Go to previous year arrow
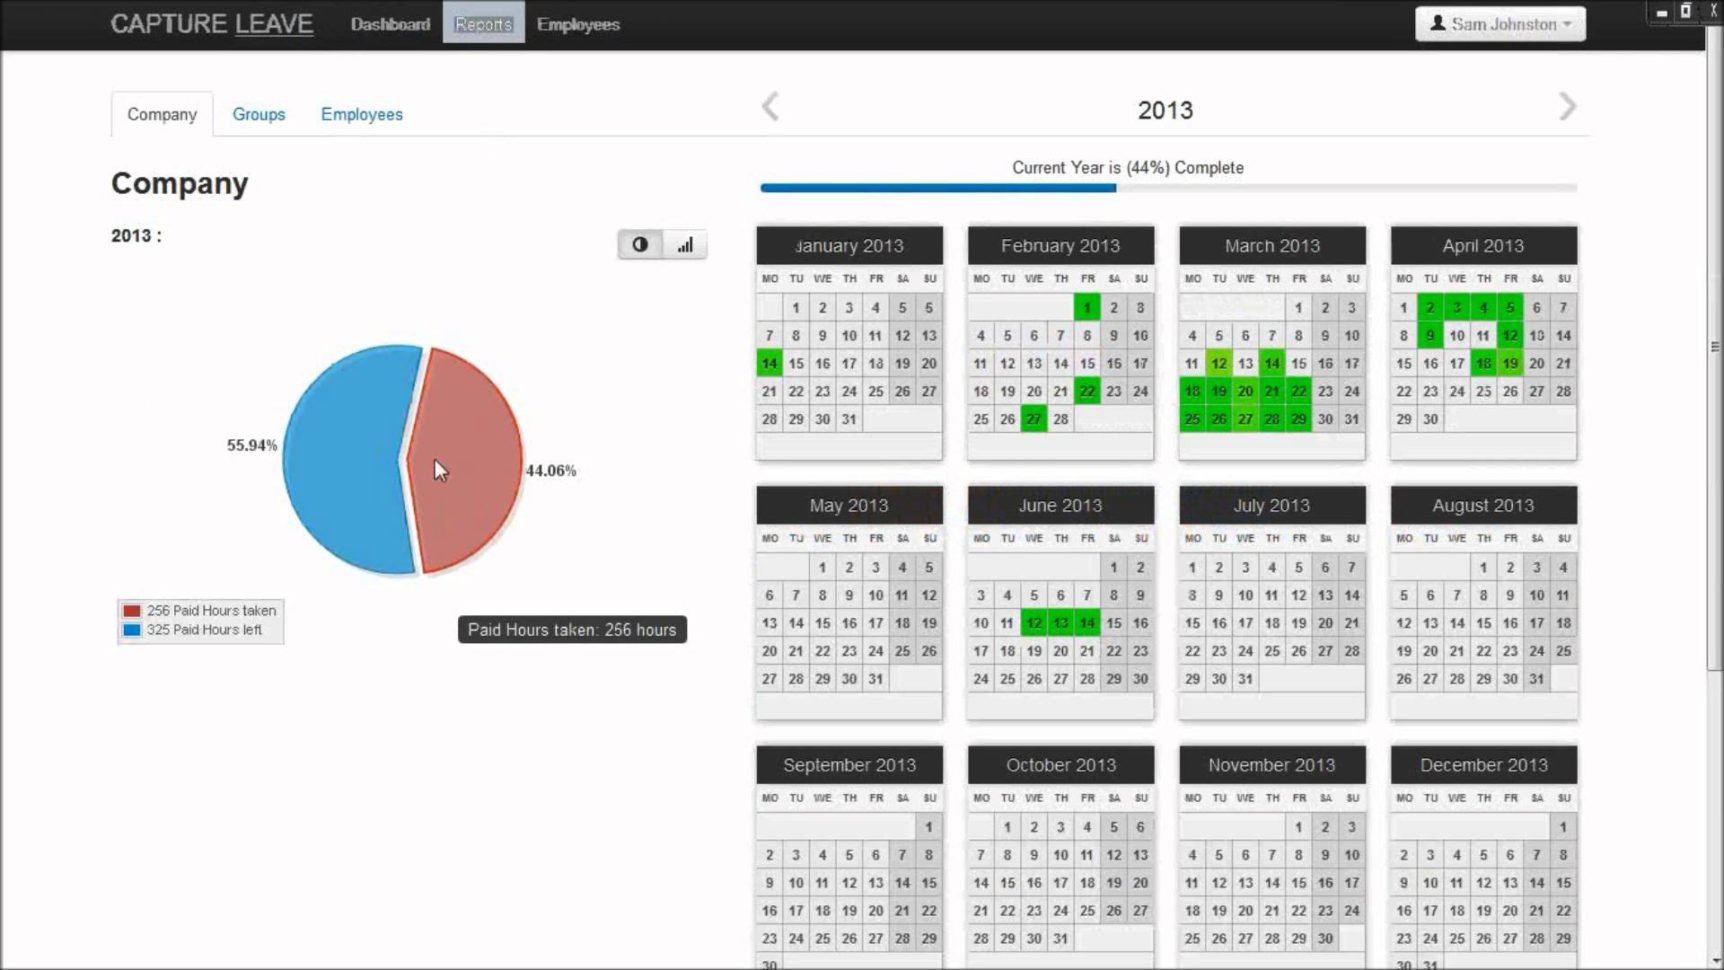 (770, 107)
